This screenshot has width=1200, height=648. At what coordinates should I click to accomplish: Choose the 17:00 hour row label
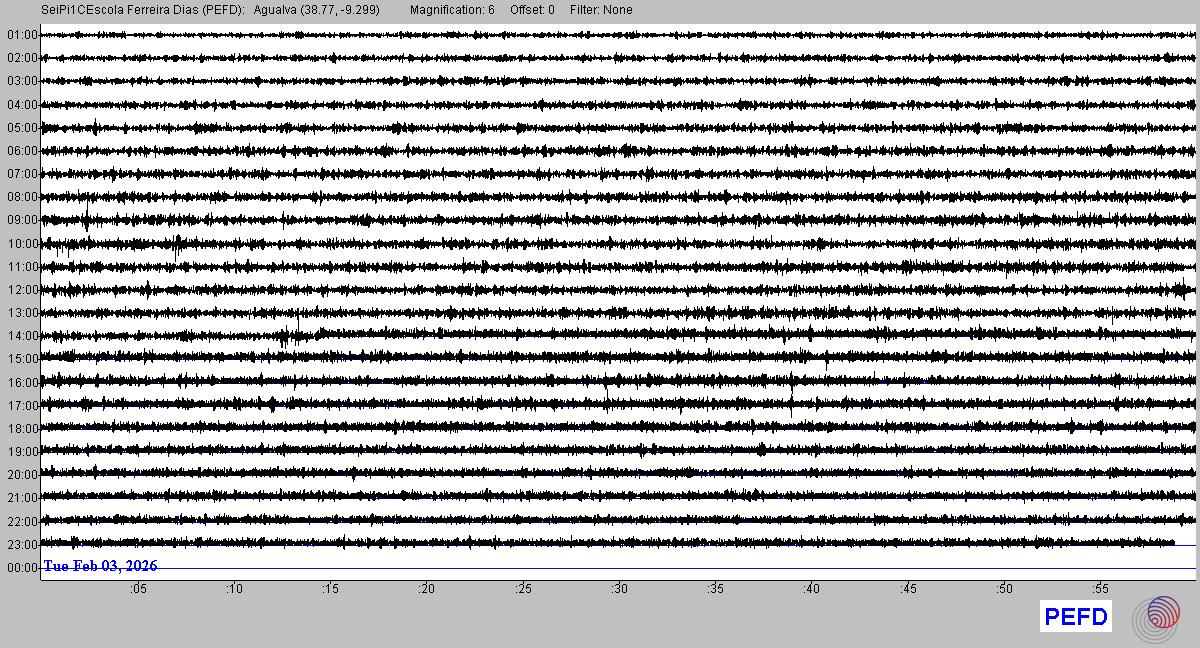pyautogui.click(x=21, y=406)
